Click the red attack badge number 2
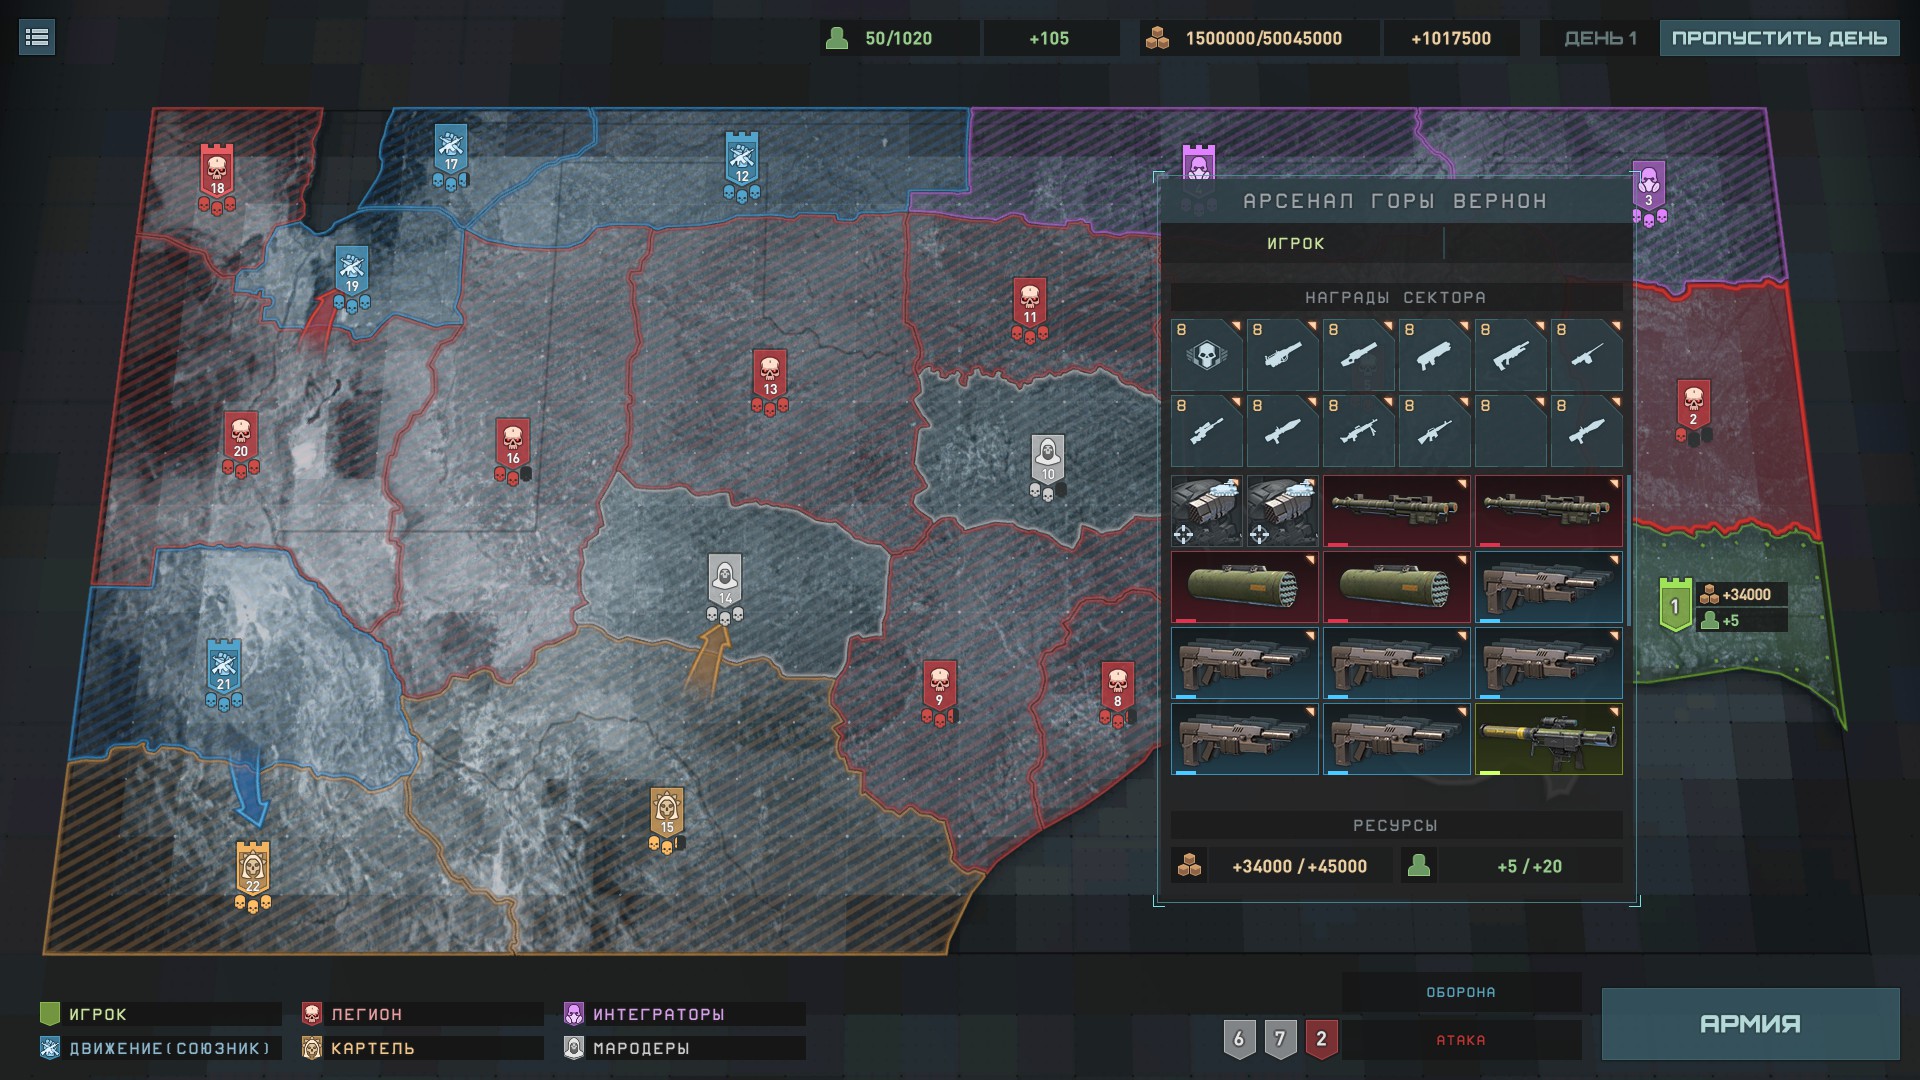The height and width of the screenshot is (1080, 1920). click(x=1321, y=1039)
